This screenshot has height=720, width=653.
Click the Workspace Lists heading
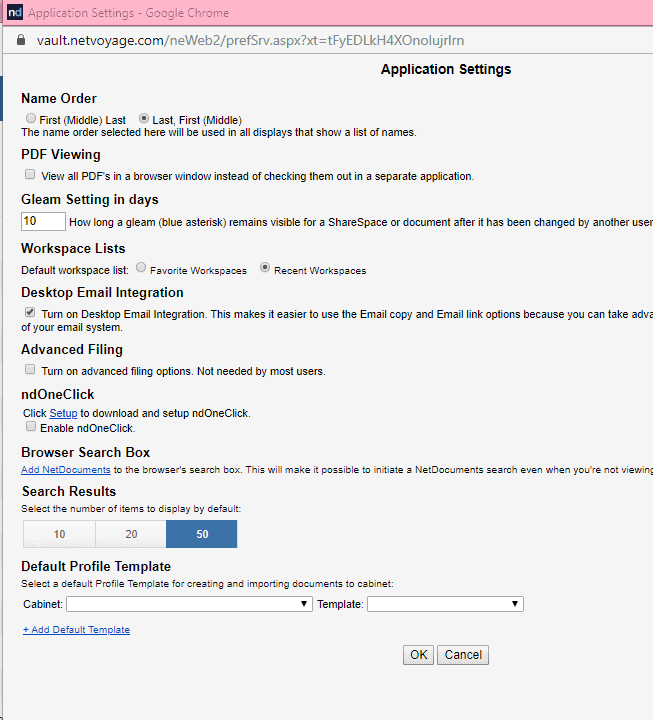click(x=73, y=248)
